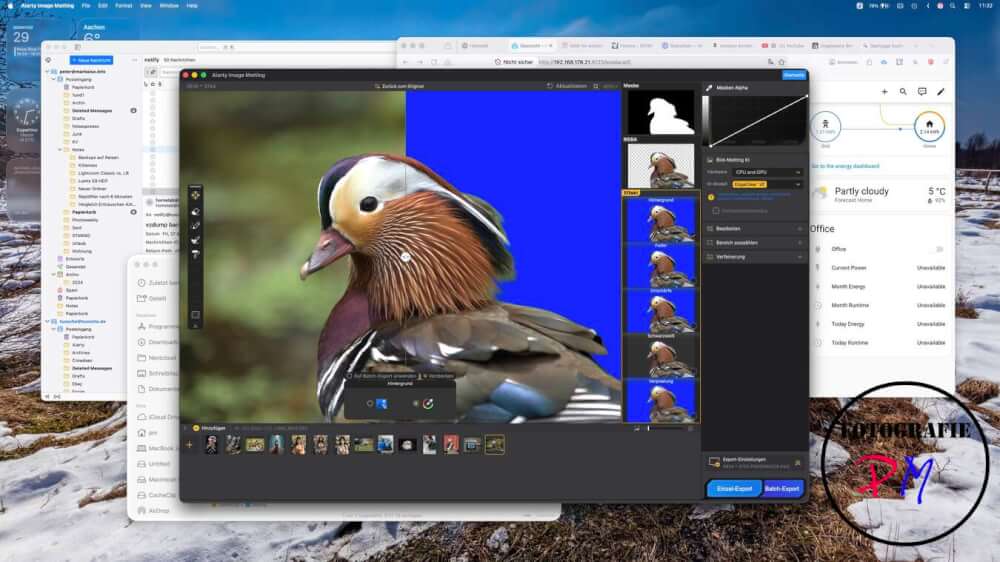Click the rectangle icon at toolbar bottom

(x=195, y=314)
